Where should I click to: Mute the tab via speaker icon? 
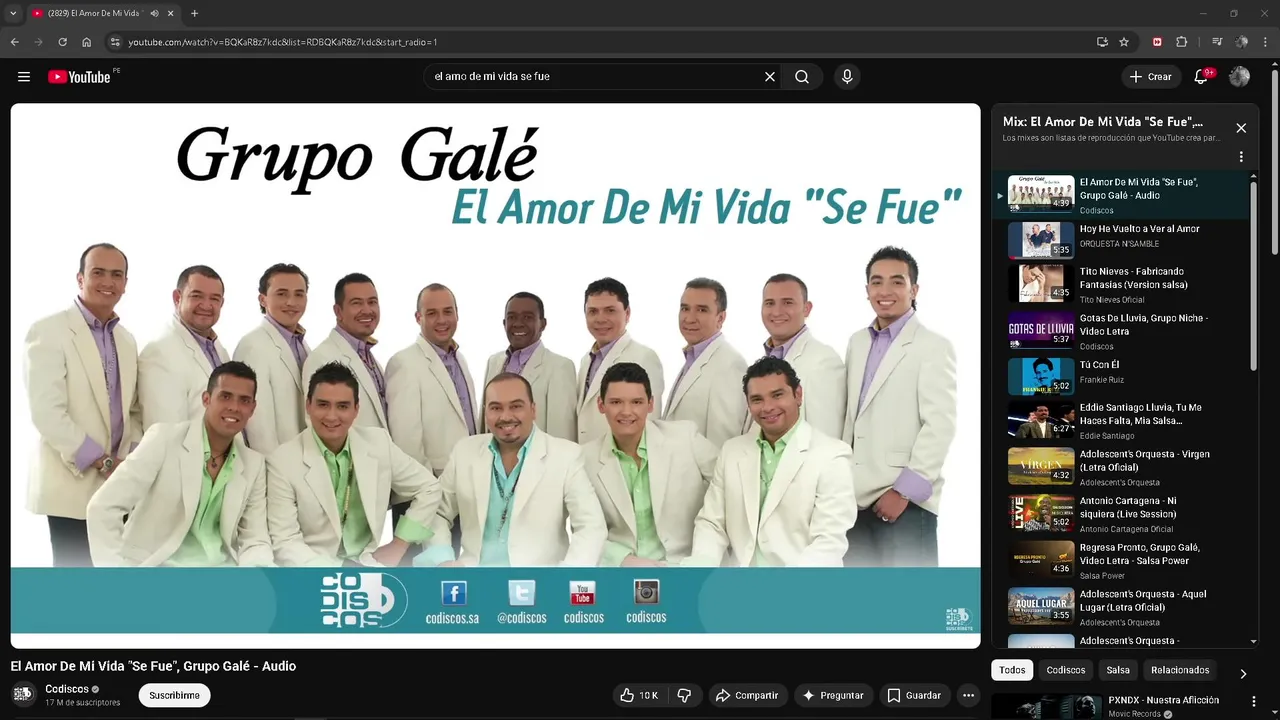154,13
